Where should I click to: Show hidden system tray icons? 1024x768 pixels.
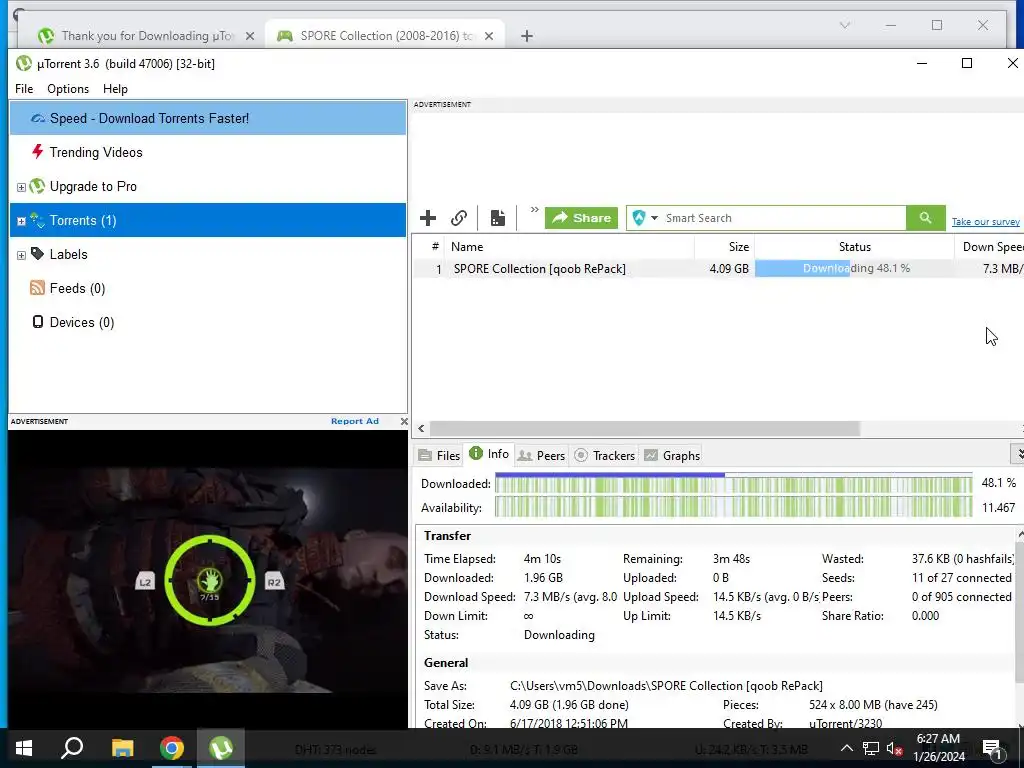pos(846,748)
